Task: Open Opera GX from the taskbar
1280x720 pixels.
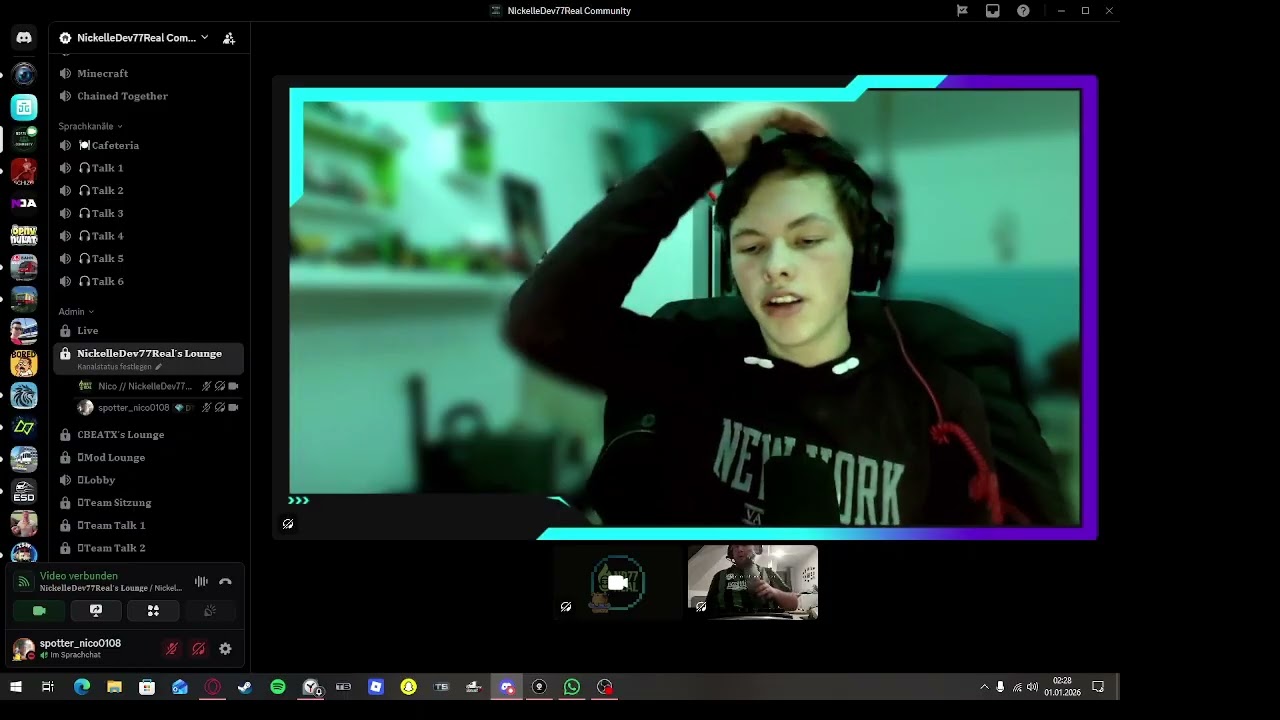Action: coord(212,687)
